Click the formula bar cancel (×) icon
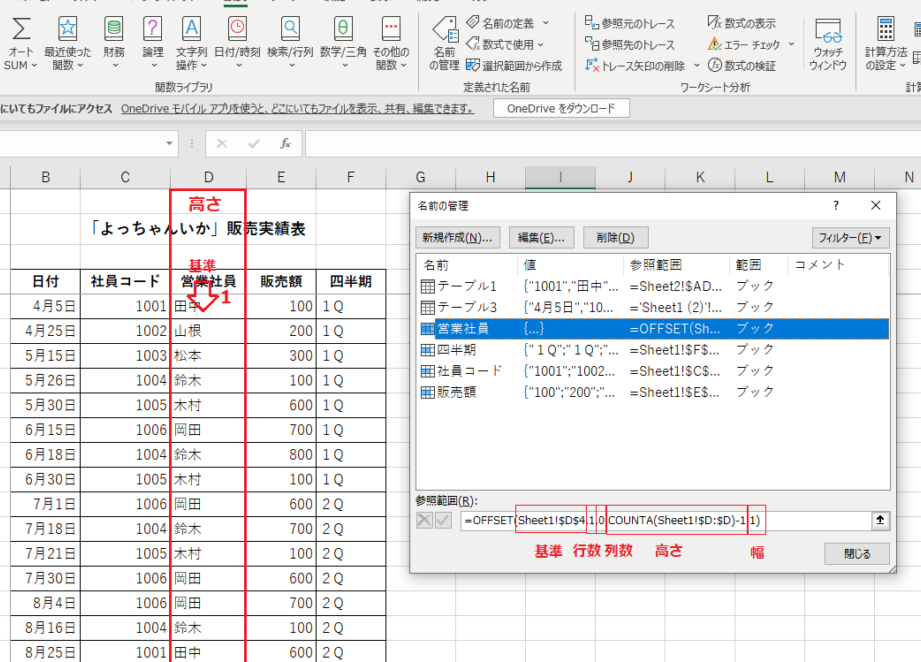 (x=221, y=143)
